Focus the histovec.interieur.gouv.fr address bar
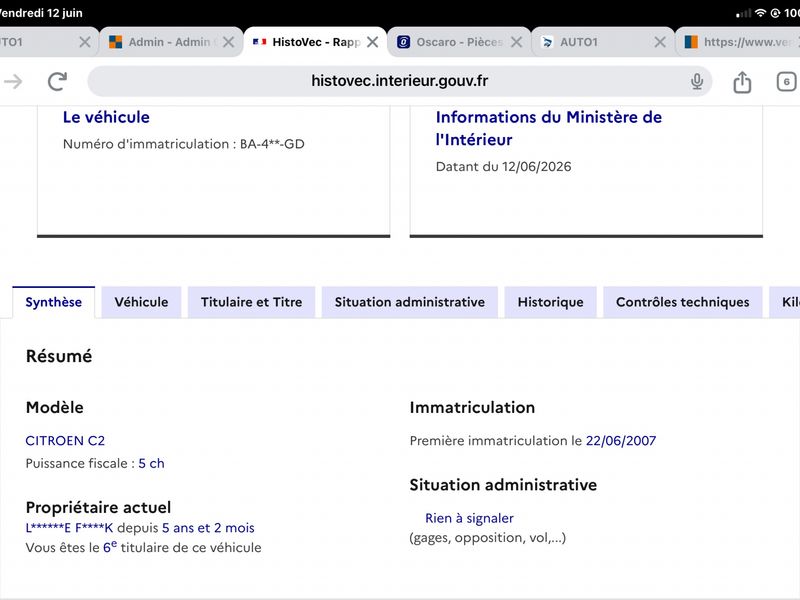The image size is (800, 600). 399,81
